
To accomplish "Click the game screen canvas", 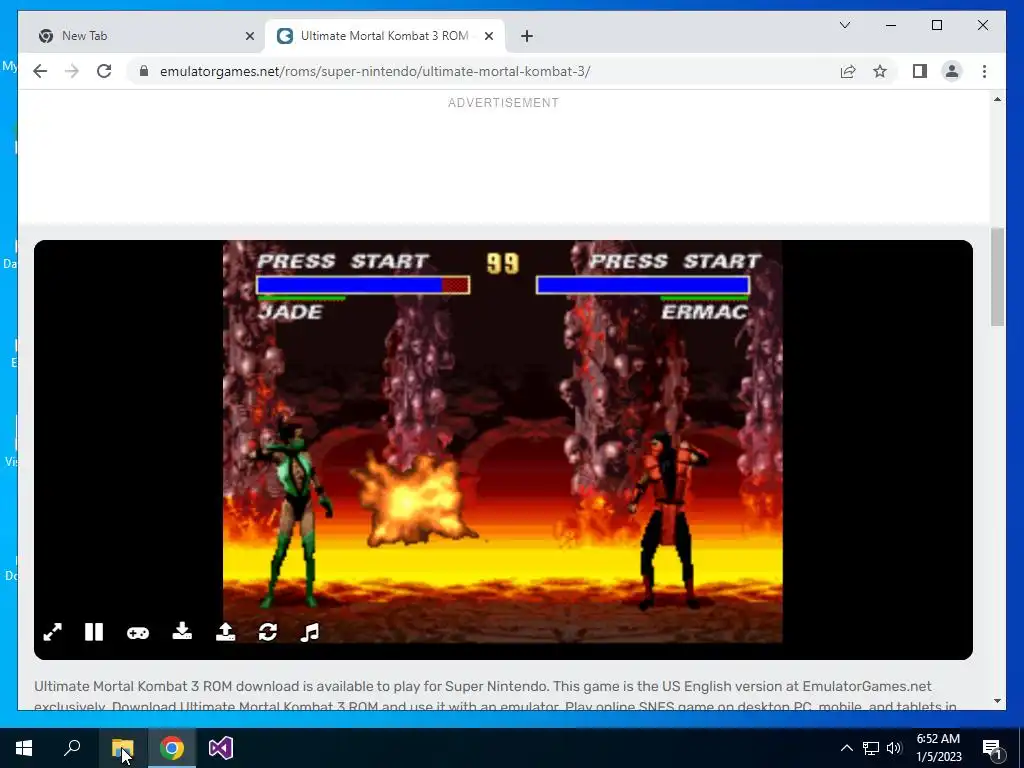I will (x=503, y=441).
